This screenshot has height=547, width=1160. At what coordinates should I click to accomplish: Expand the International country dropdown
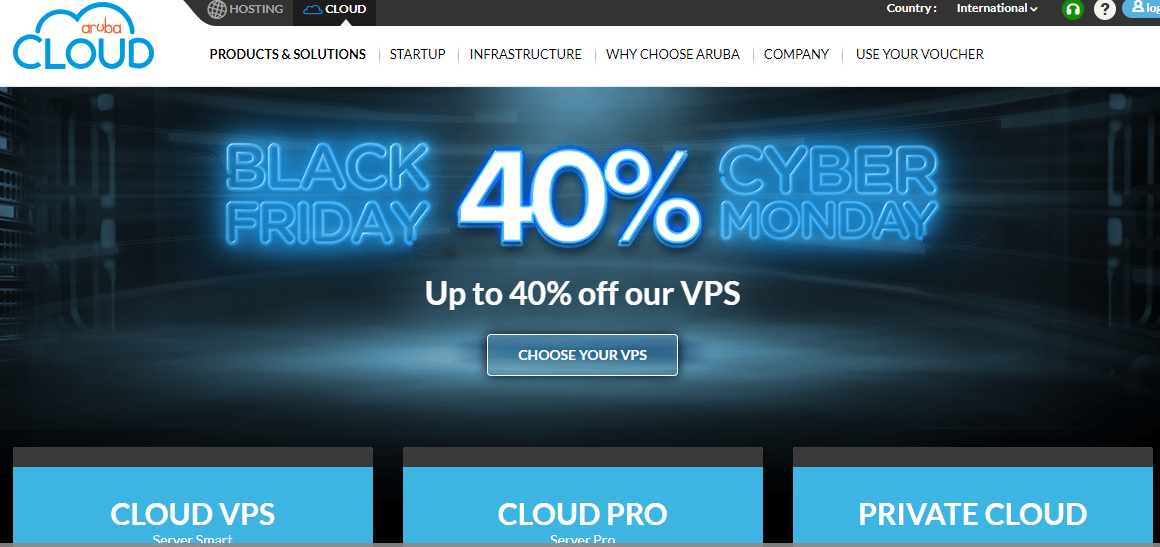coord(997,9)
